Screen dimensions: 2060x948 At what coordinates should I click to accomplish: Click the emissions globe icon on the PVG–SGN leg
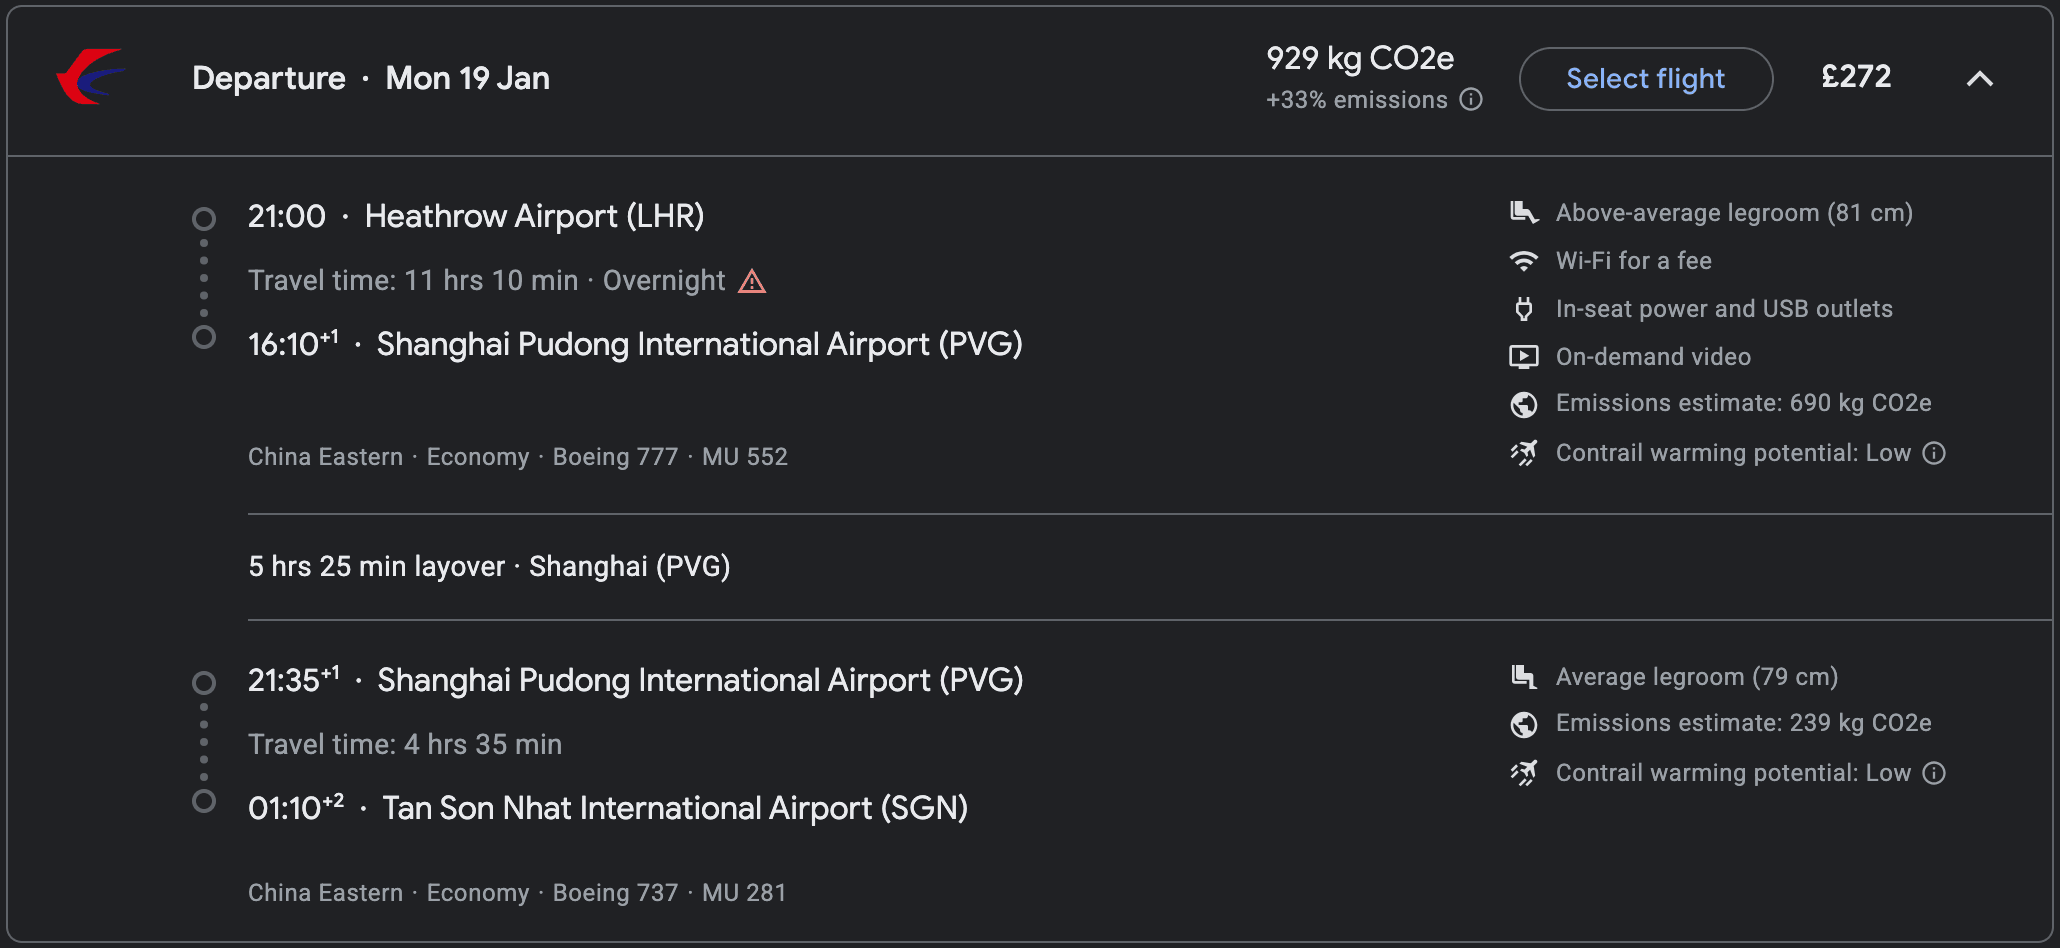(x=1524, y=724)
